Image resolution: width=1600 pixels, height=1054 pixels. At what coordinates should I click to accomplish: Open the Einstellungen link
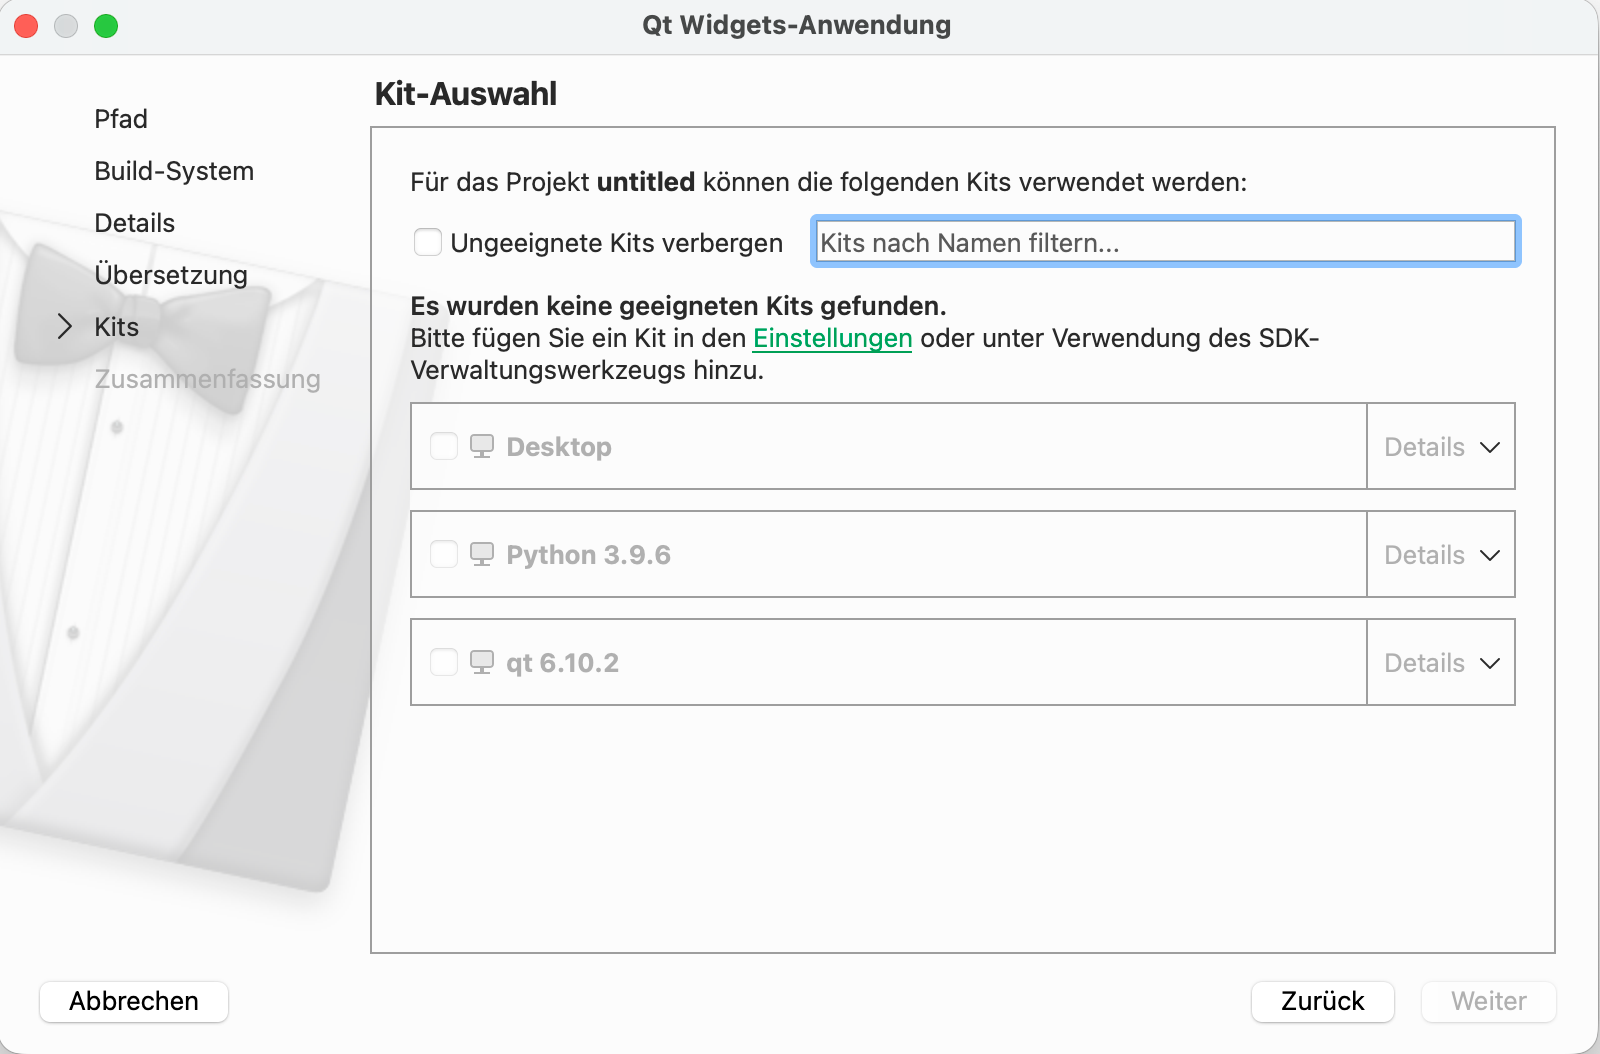pos(832,338)
